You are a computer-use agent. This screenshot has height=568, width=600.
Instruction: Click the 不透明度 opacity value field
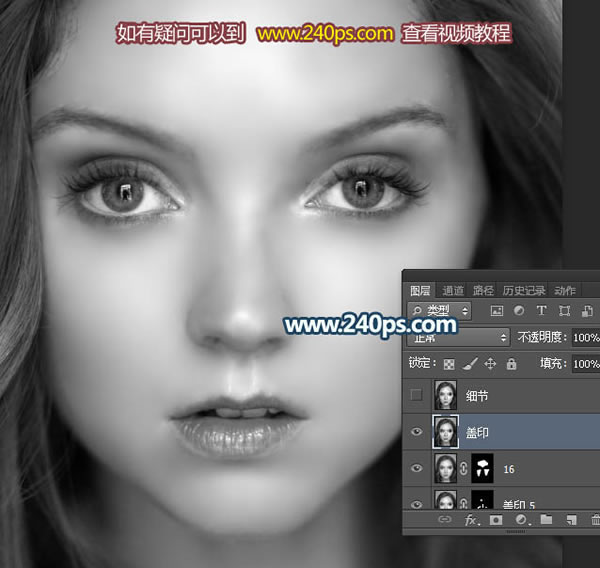(x=586, y=337)
